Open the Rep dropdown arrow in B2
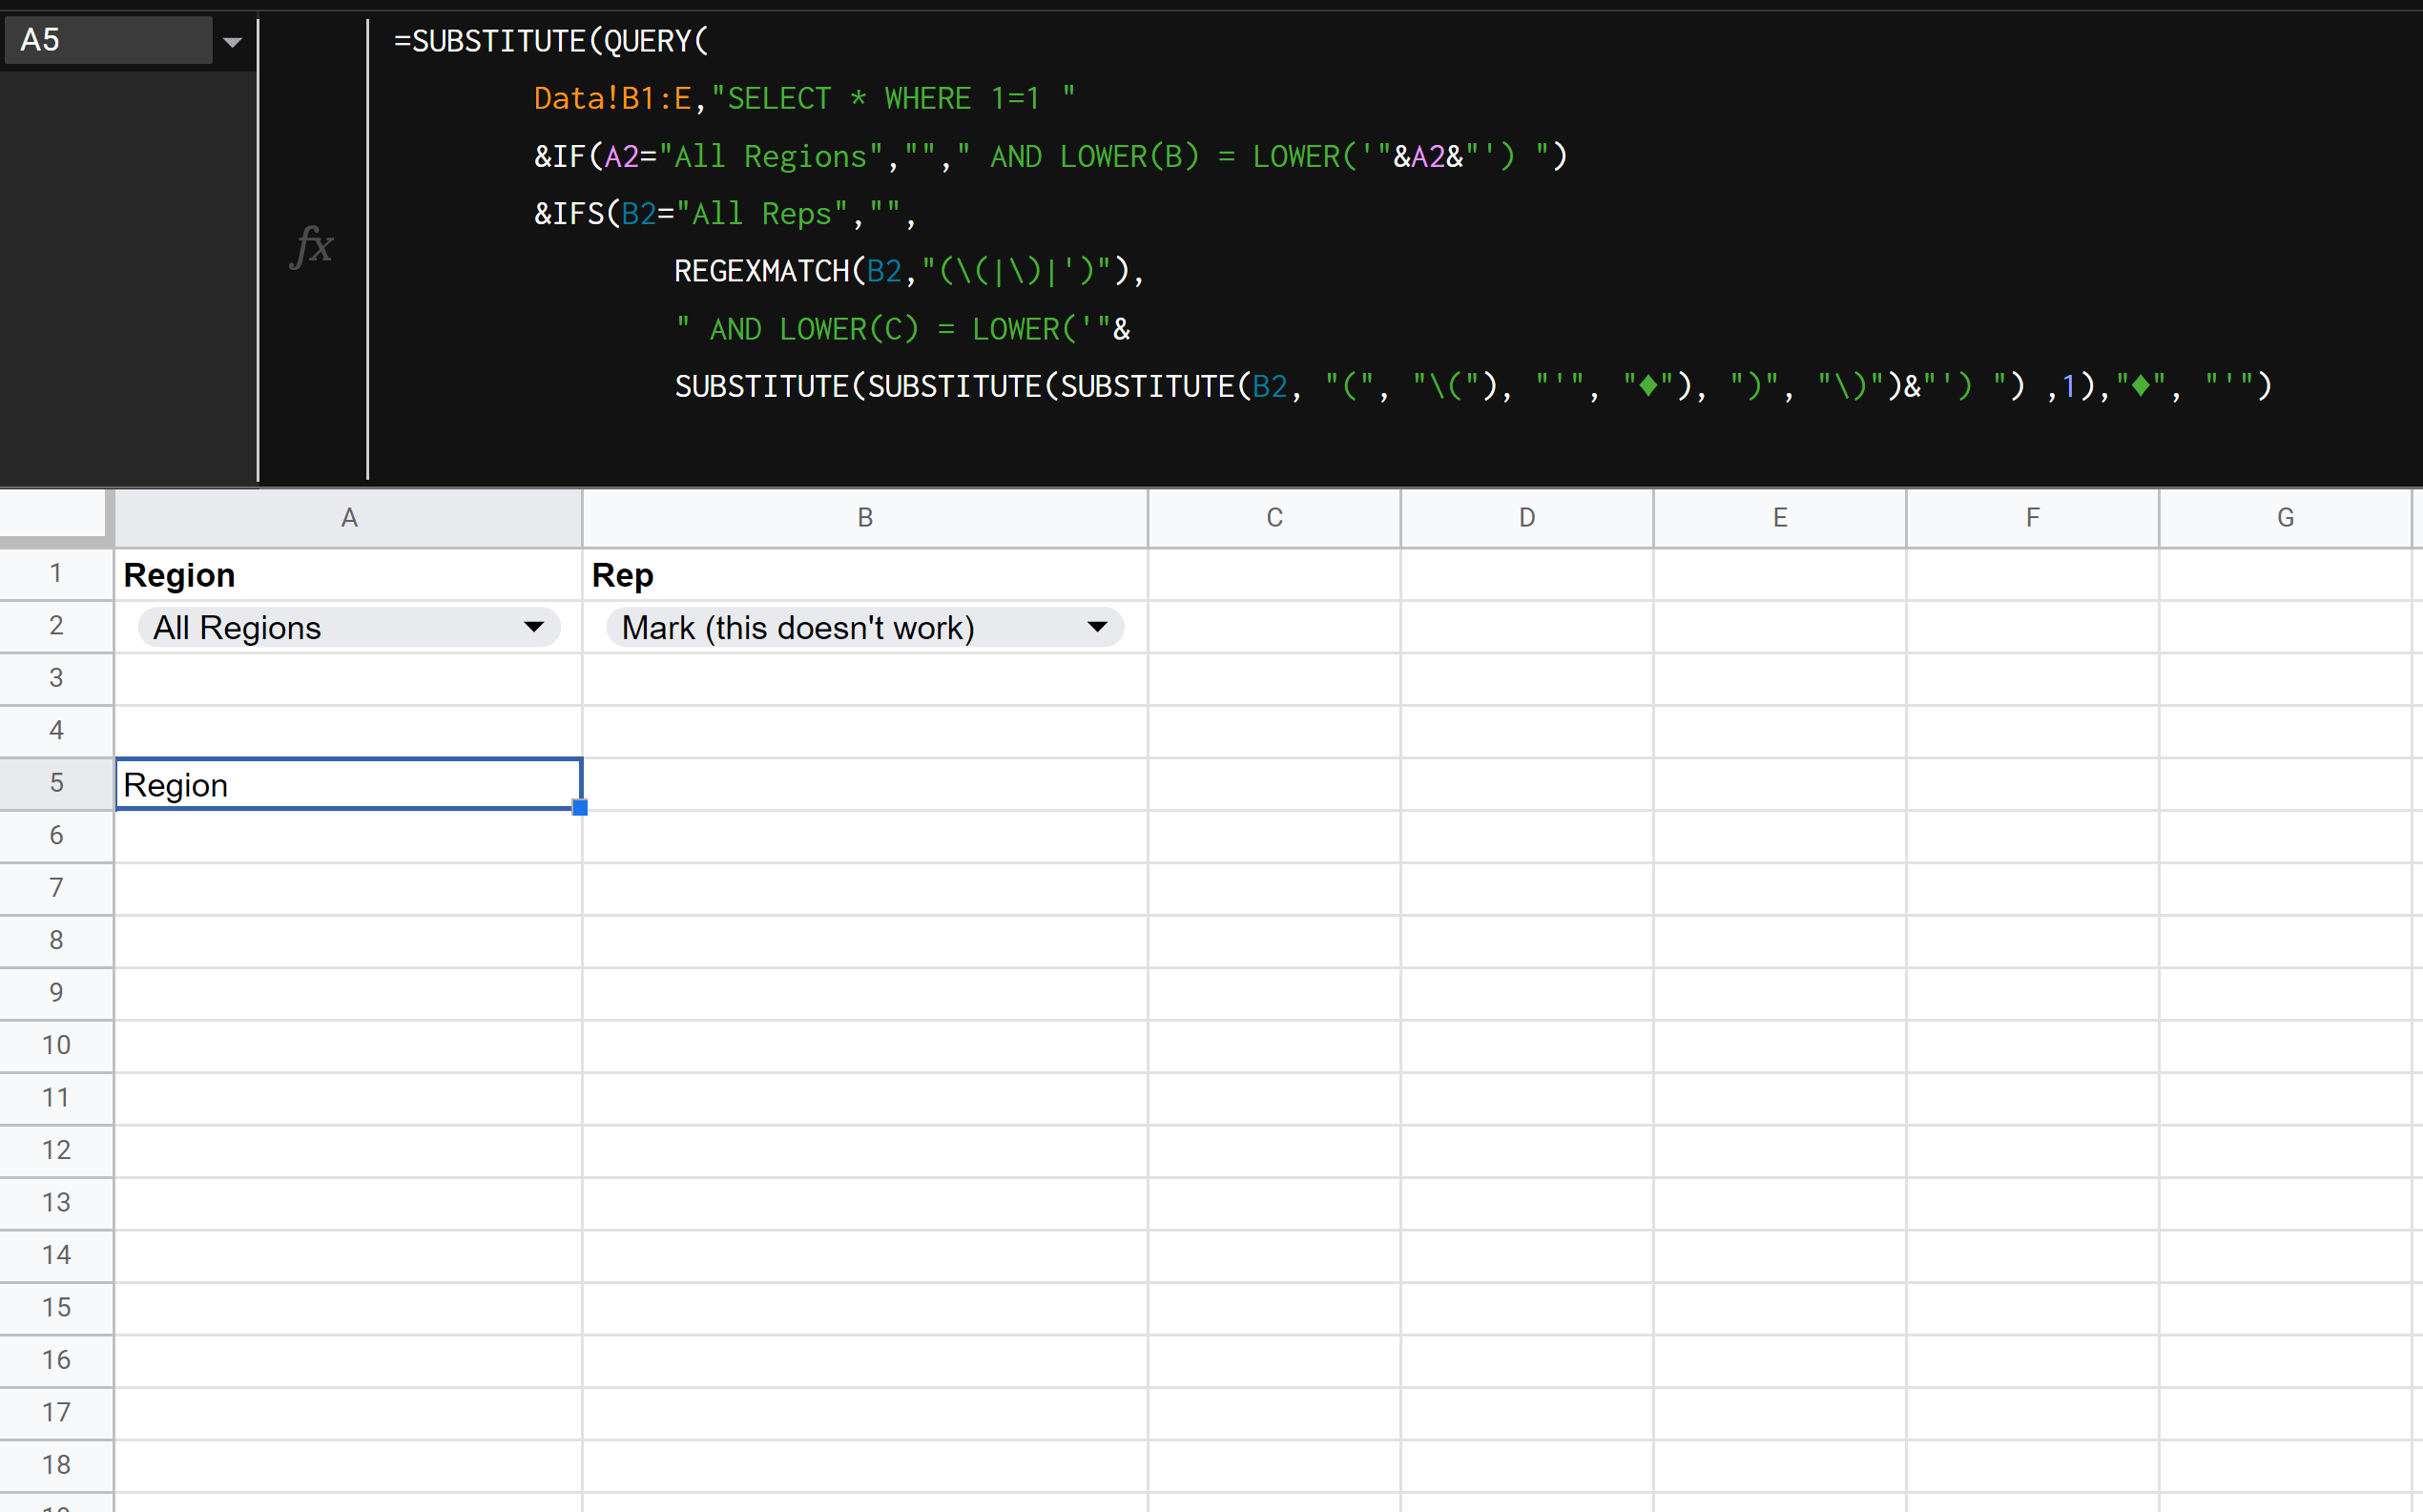This screenshot has height=1512, width=2423. click(x=1097, y=627)
